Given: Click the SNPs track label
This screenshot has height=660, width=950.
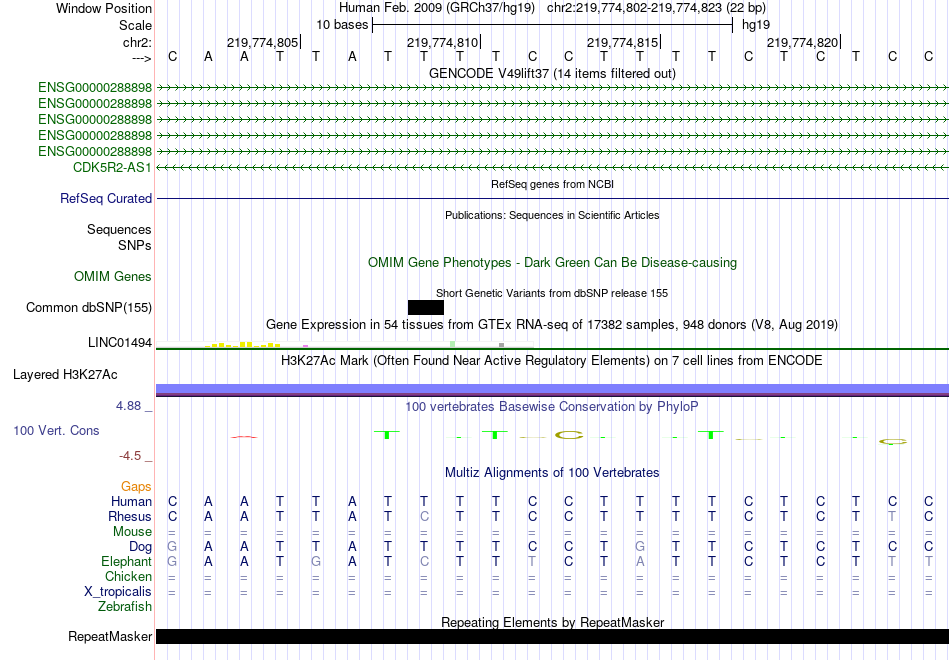Looking at the screenshot, I should (135, 245).
